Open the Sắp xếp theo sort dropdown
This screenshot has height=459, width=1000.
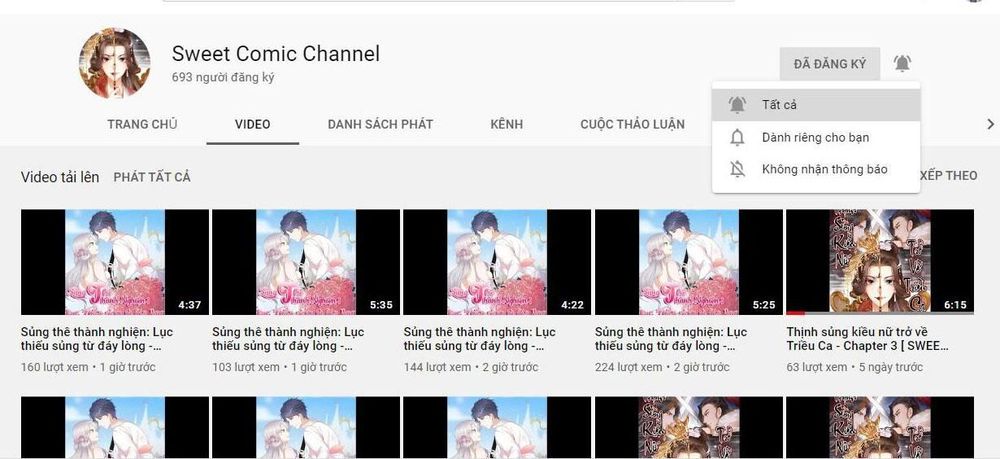point(947,176)
